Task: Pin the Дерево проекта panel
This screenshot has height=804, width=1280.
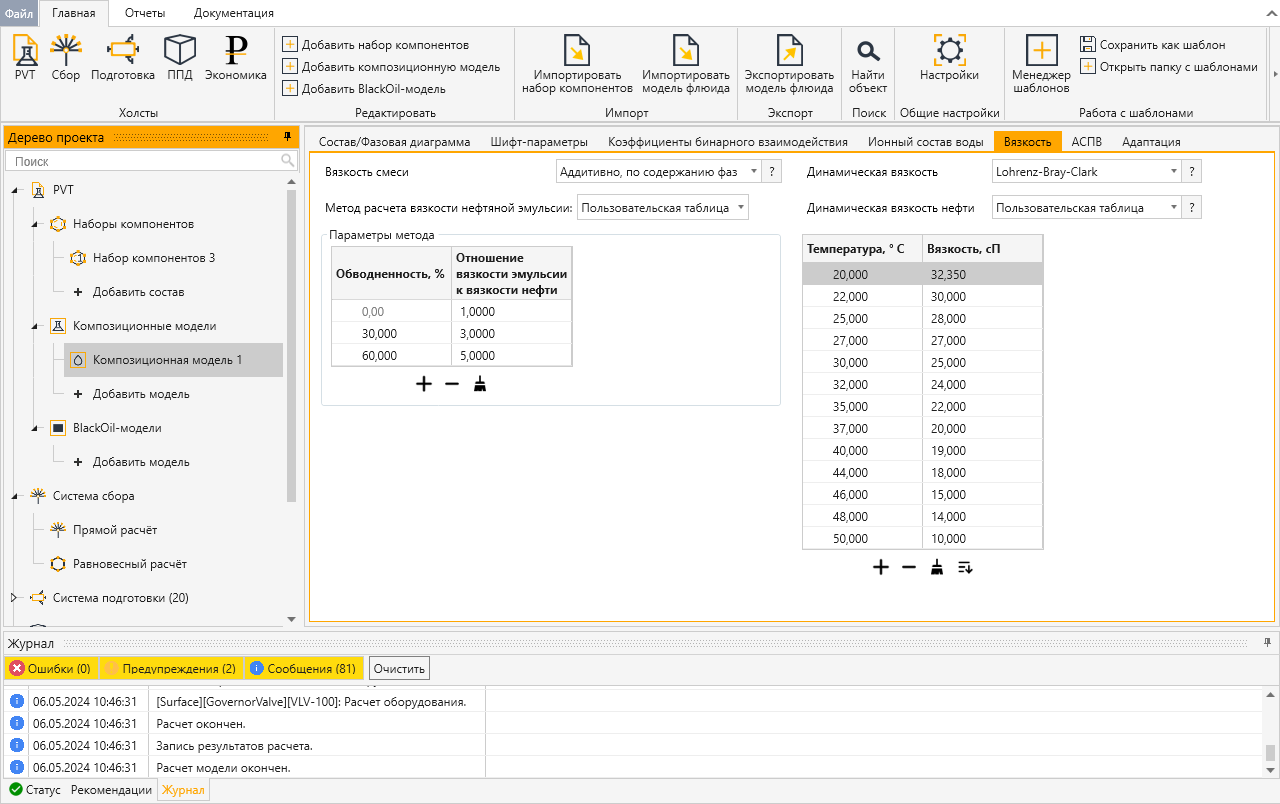Action: (288, 136)
